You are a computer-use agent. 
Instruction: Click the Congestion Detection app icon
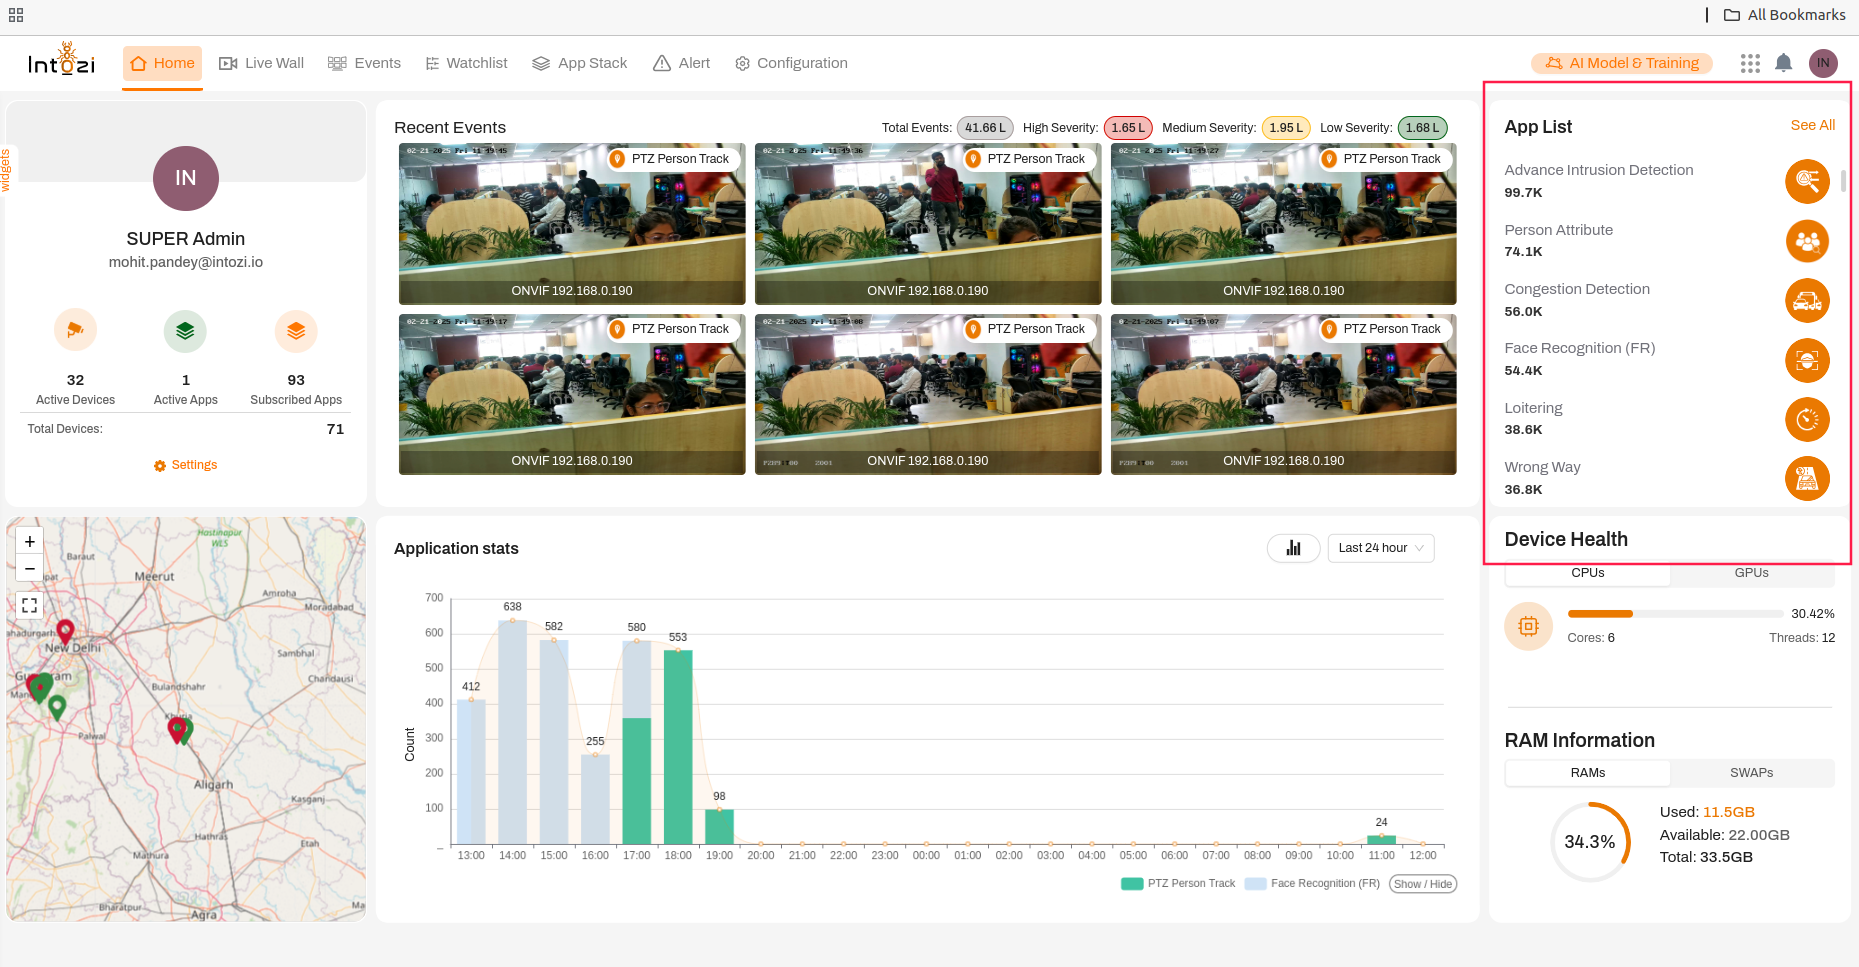coord(1807,301)
